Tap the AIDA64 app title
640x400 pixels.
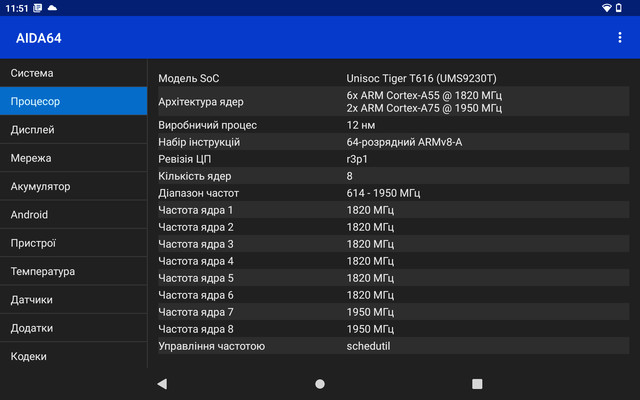(39, 38)
